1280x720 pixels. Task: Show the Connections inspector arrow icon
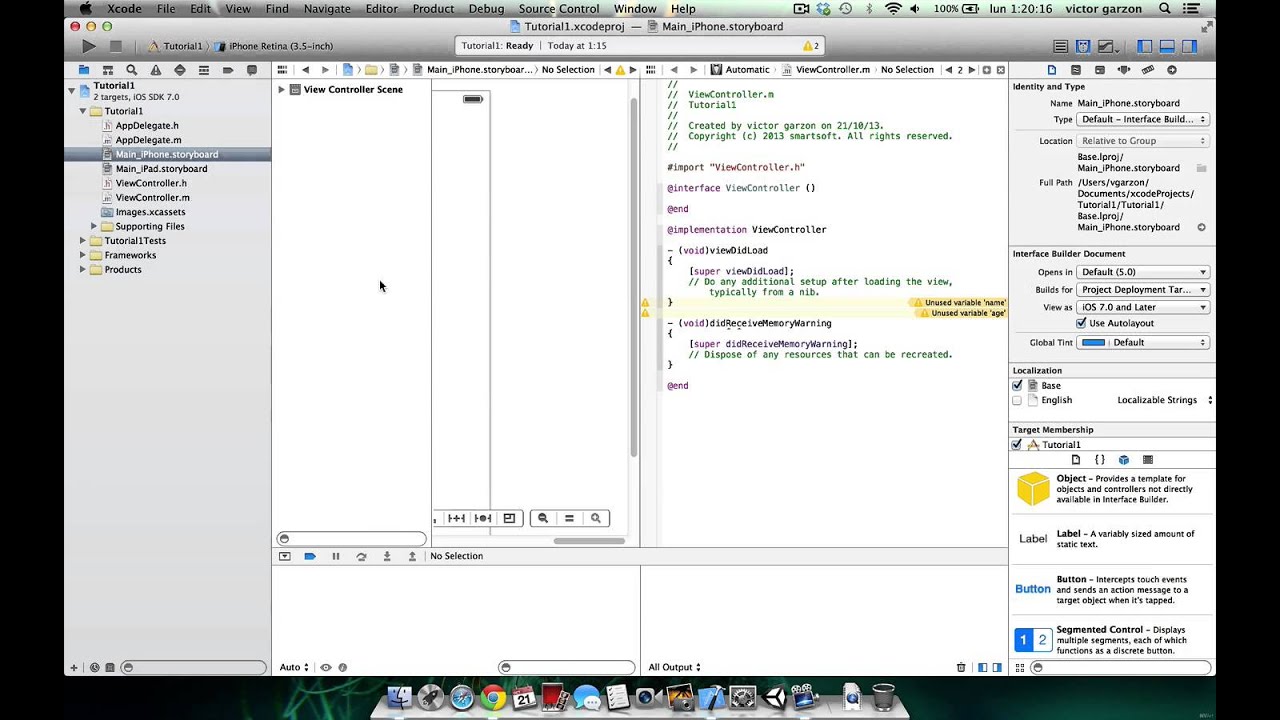tap(1172, 70)
